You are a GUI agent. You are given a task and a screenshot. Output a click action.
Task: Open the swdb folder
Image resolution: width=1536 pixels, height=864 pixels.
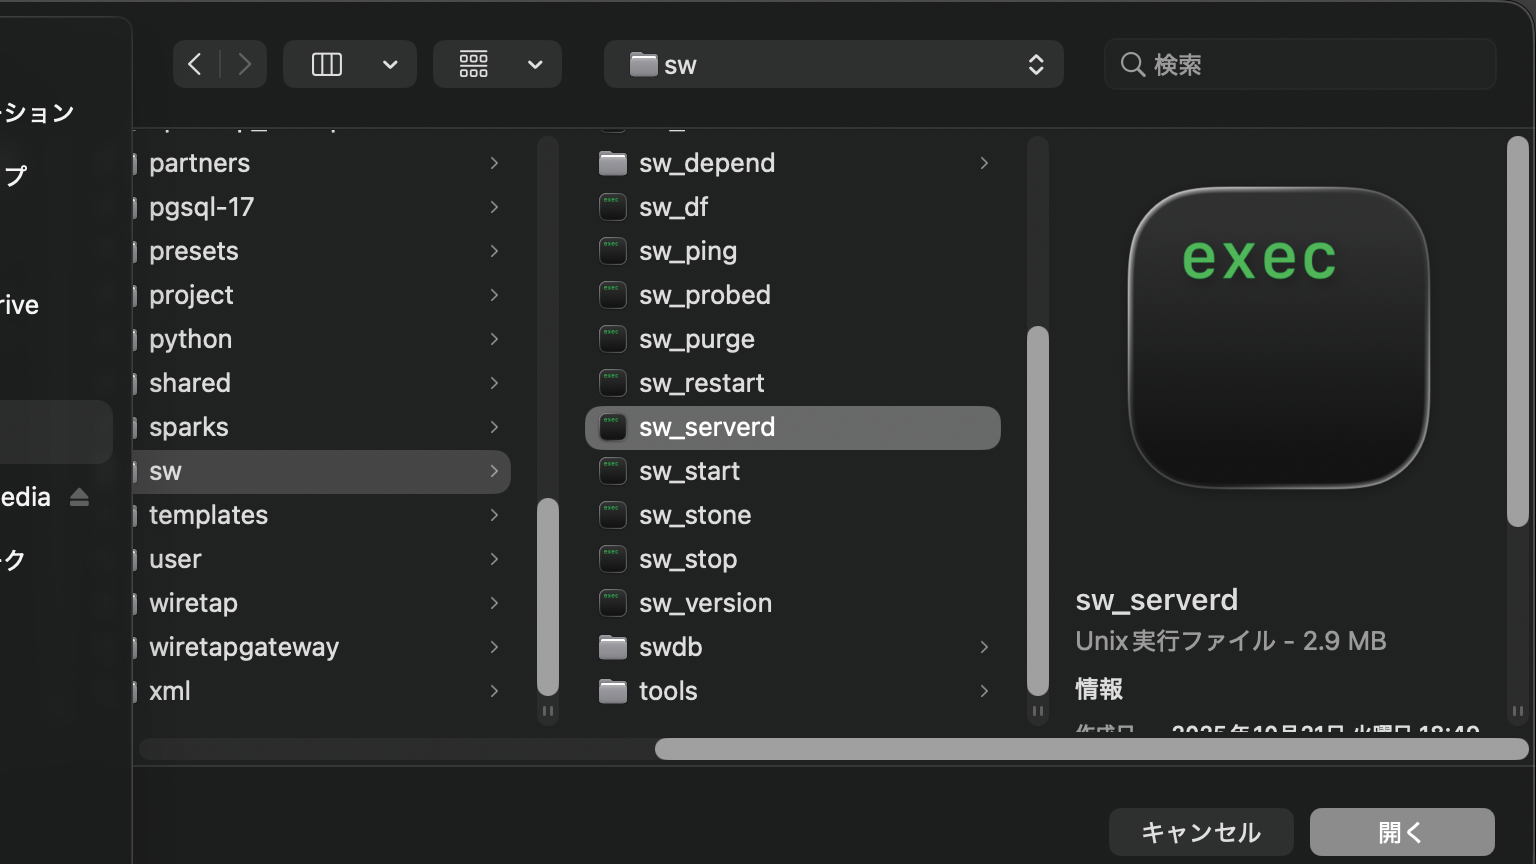click(x=670, y=647)
